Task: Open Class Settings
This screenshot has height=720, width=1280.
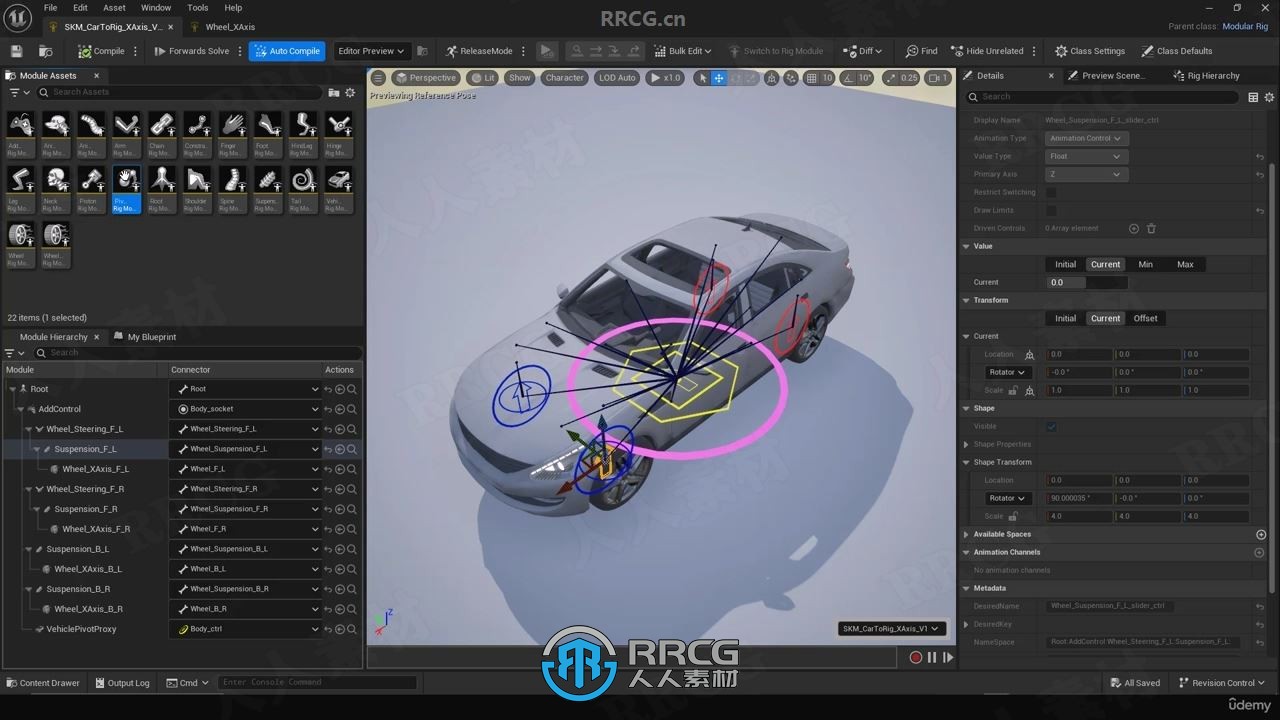Action: (1090, 51)
